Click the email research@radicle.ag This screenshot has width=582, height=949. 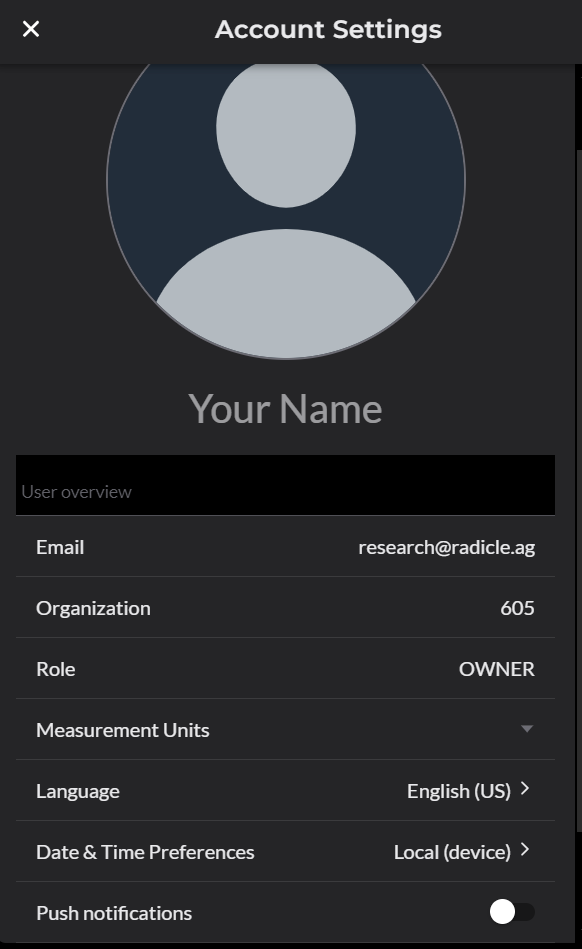(446, 547)
